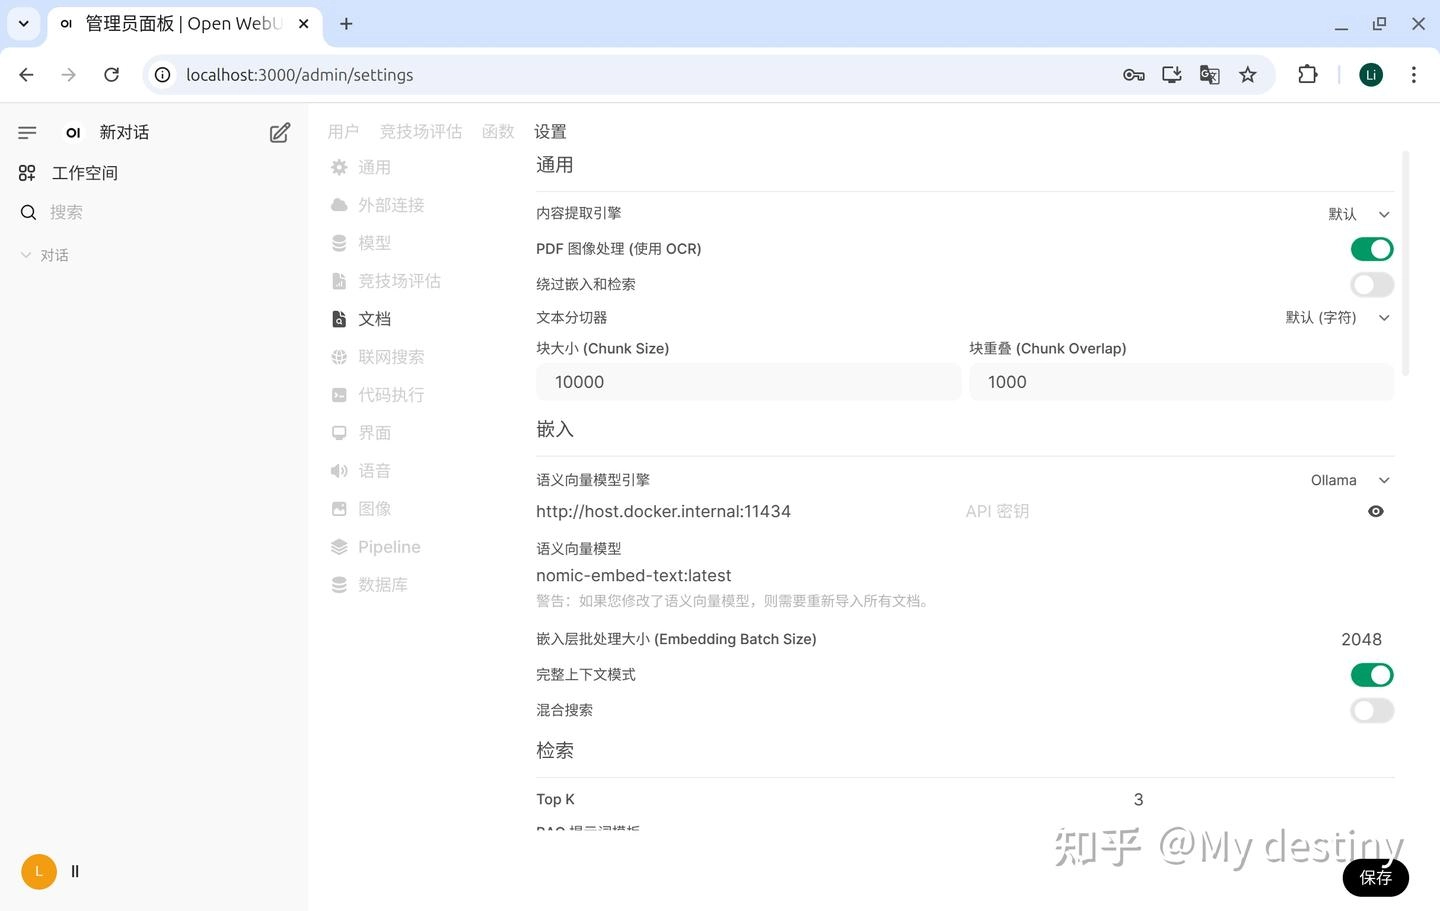1440x911 pixels.
Task: Turn on the 混合搜索 toggle
Action: [1371, 711]
